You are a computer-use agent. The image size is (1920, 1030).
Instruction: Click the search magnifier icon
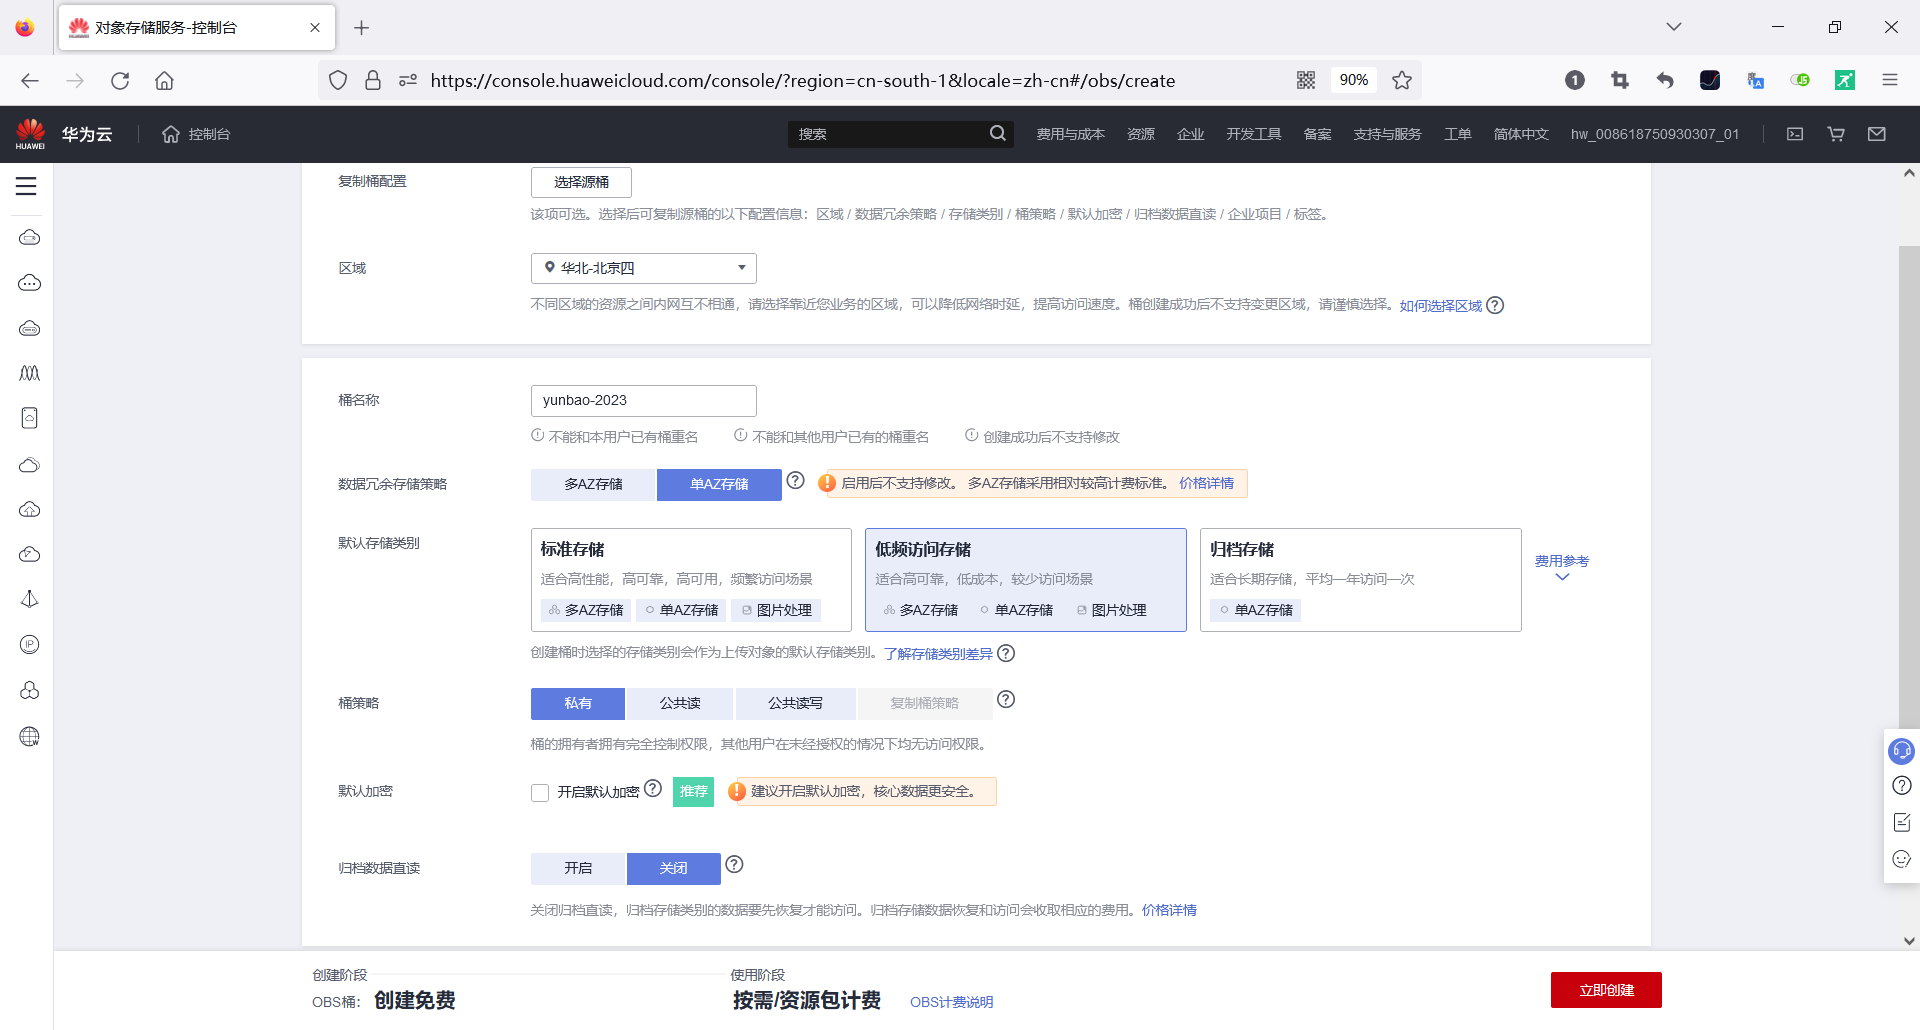point(998,133)
